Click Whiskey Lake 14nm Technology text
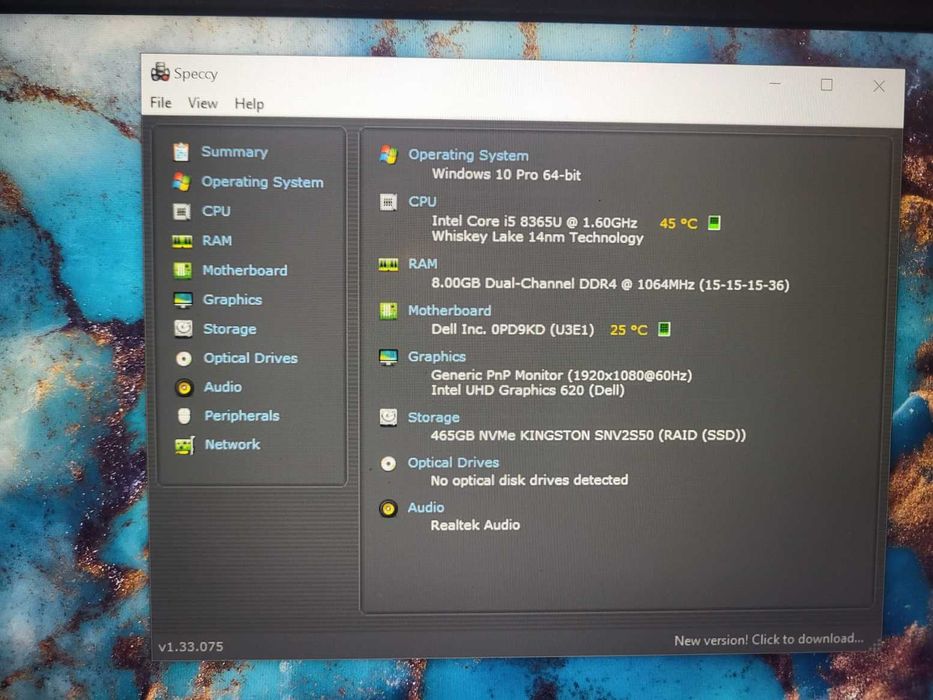Viewport: 933px width, 700px height. pos(537,238)
